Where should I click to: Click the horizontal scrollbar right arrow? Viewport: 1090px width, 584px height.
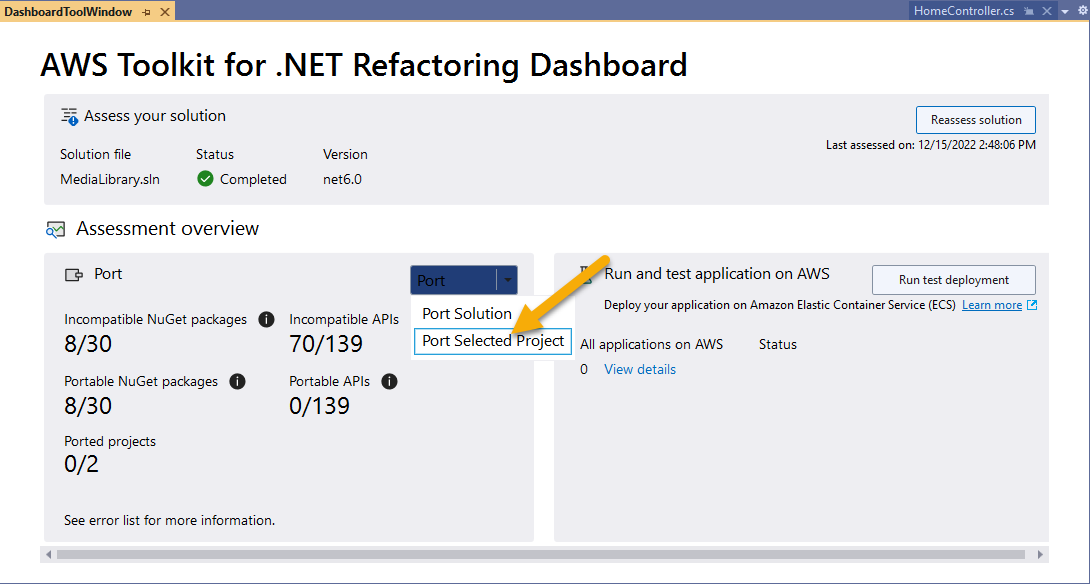(1040, 555)
